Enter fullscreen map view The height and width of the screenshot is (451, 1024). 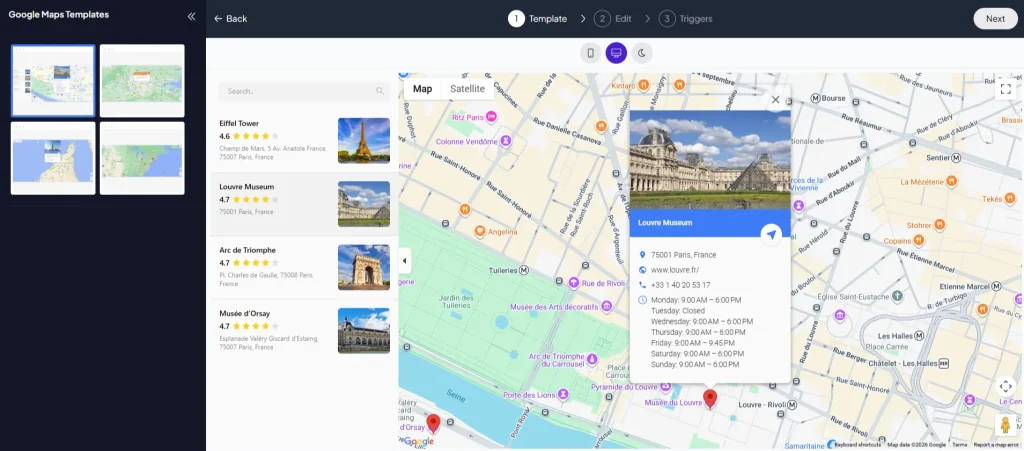click(1006, 89)
